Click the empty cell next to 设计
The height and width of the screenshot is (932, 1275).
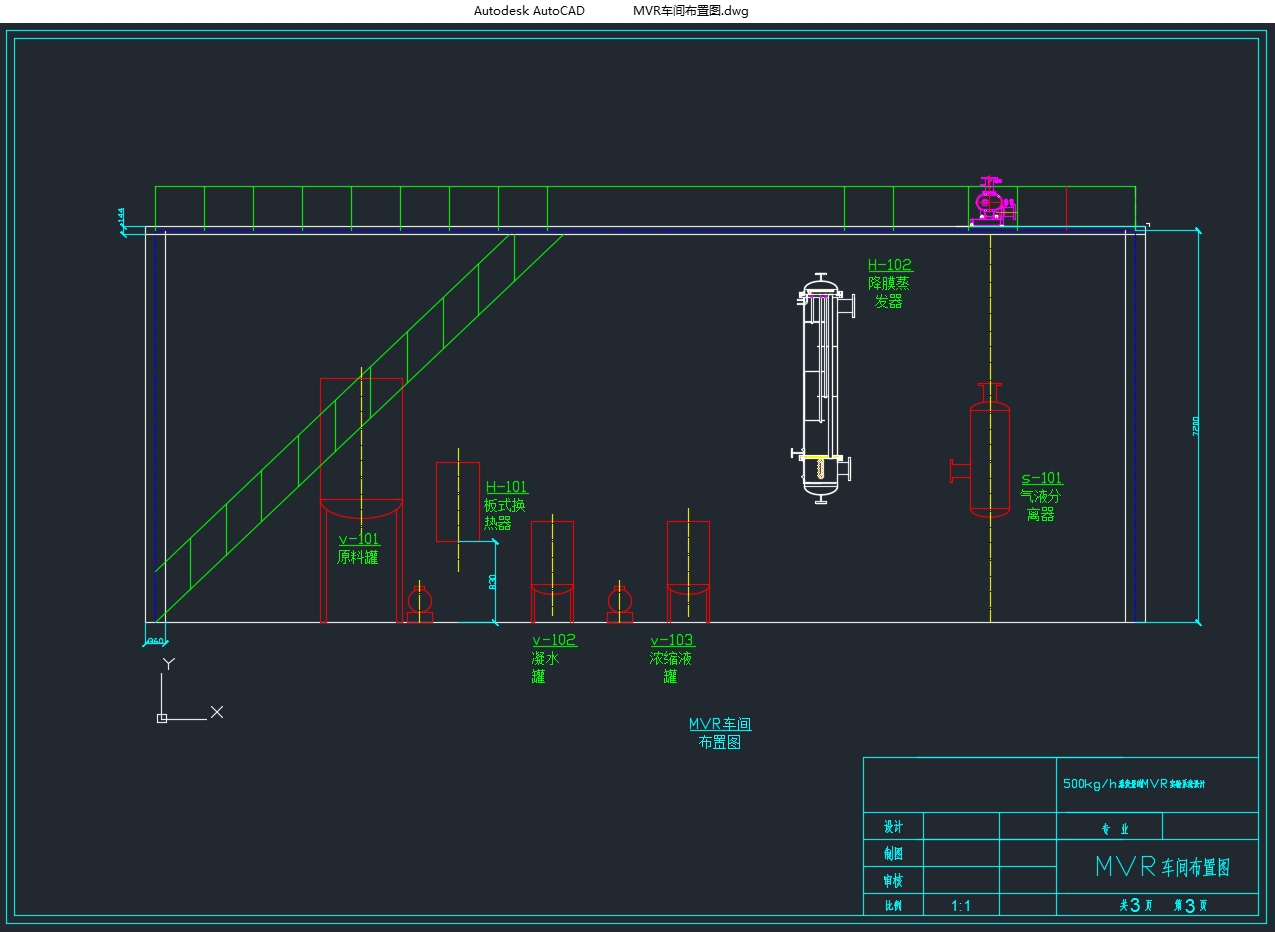[x=961, y=826]
